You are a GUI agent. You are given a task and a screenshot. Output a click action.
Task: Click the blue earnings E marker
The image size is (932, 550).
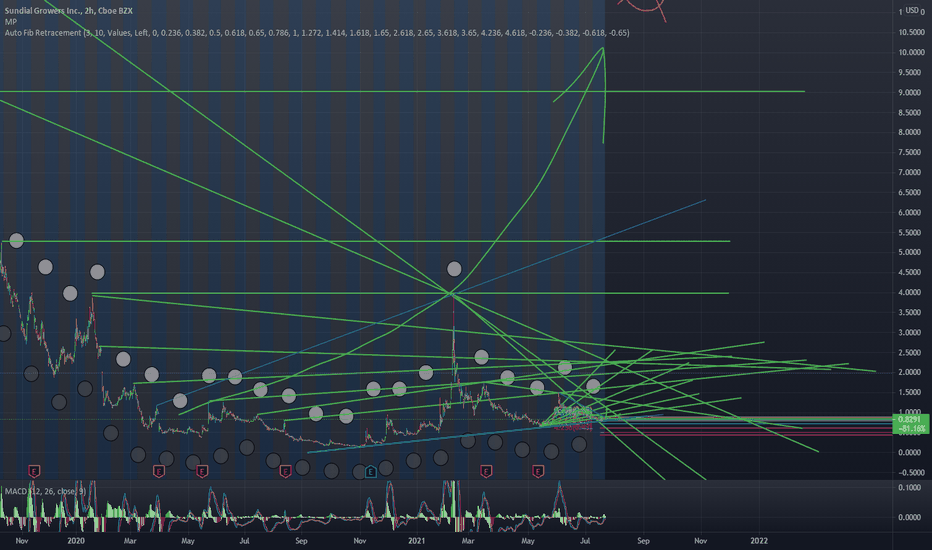point(370,472)
